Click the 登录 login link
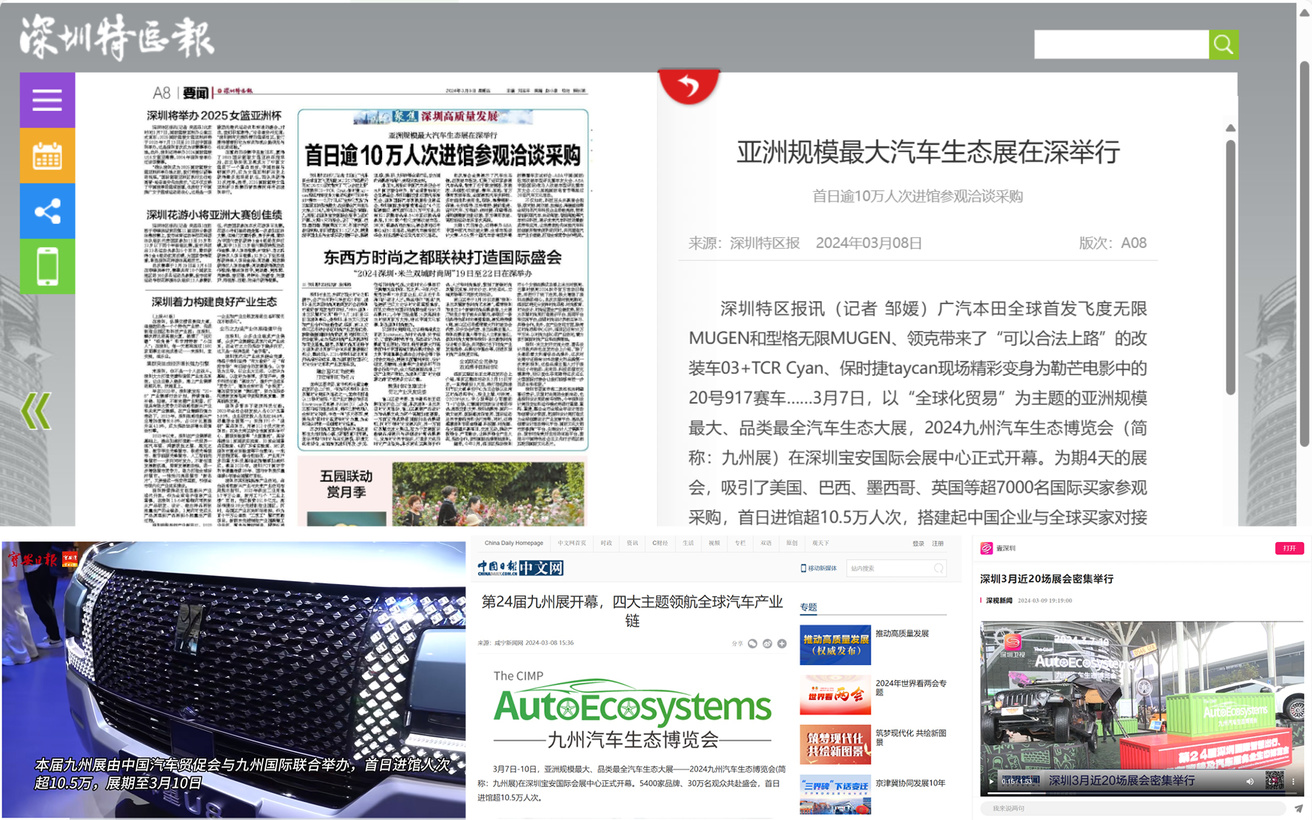 click(x=918, y=543)
